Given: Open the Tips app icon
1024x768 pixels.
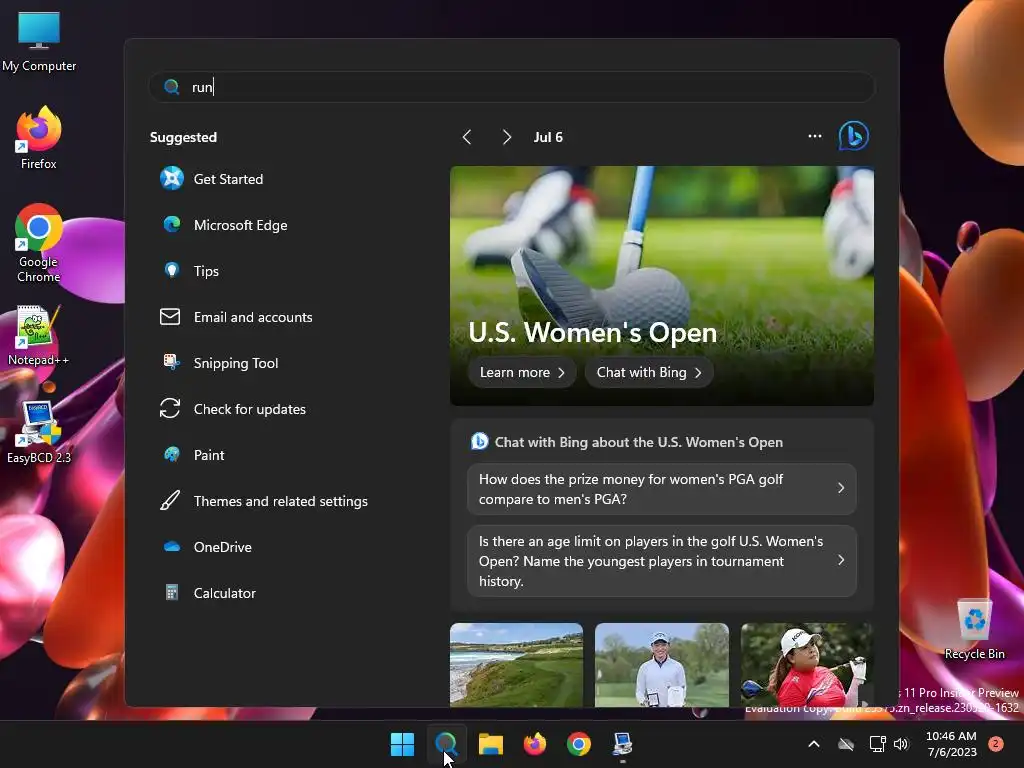Looking at the screenshot, I should (172, 270).
